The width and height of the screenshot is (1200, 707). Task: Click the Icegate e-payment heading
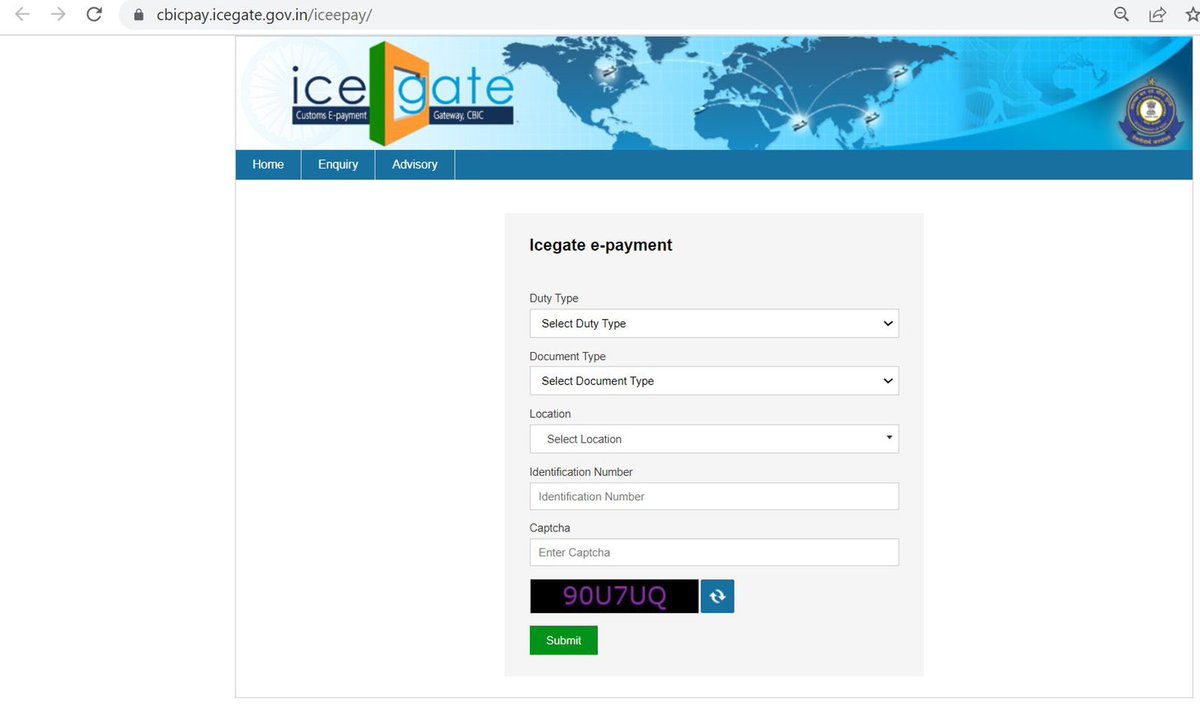[601, 245]
